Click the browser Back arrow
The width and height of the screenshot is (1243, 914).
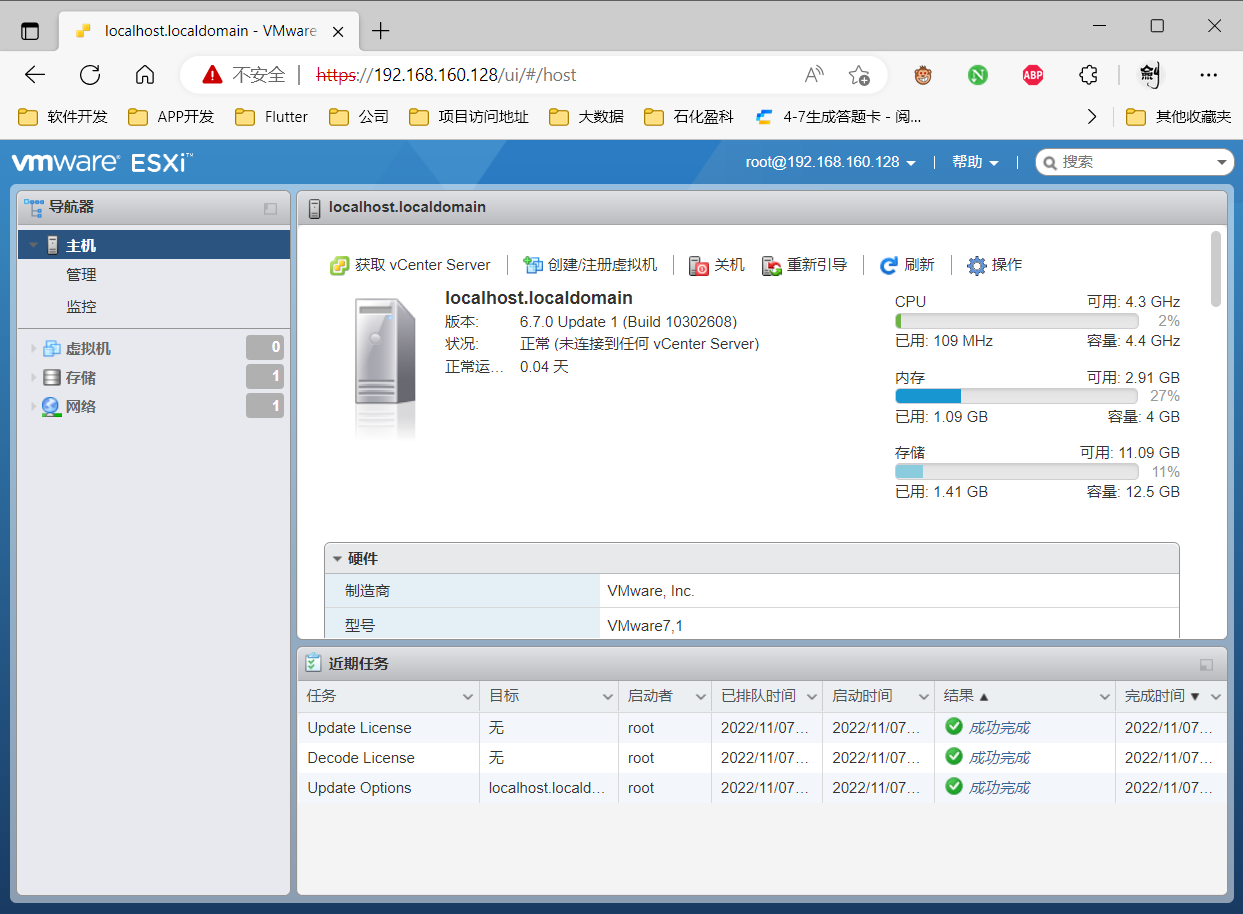click(x=35, y=75)
